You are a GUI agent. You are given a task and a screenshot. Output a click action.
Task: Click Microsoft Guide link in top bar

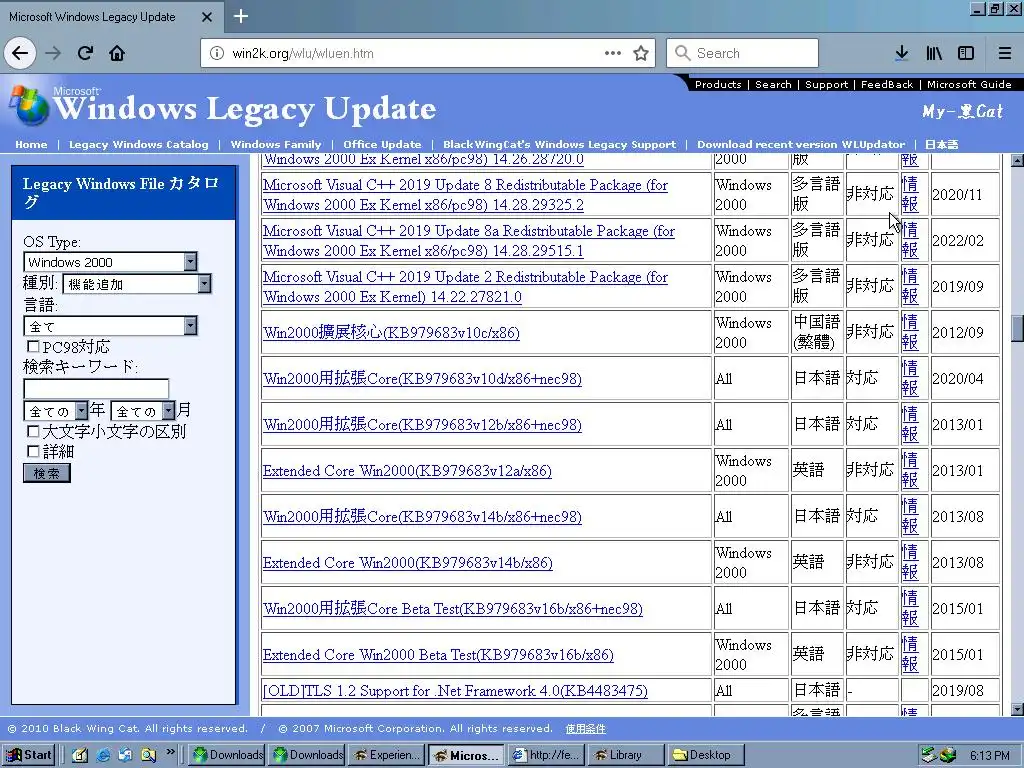tap(969, 84)
